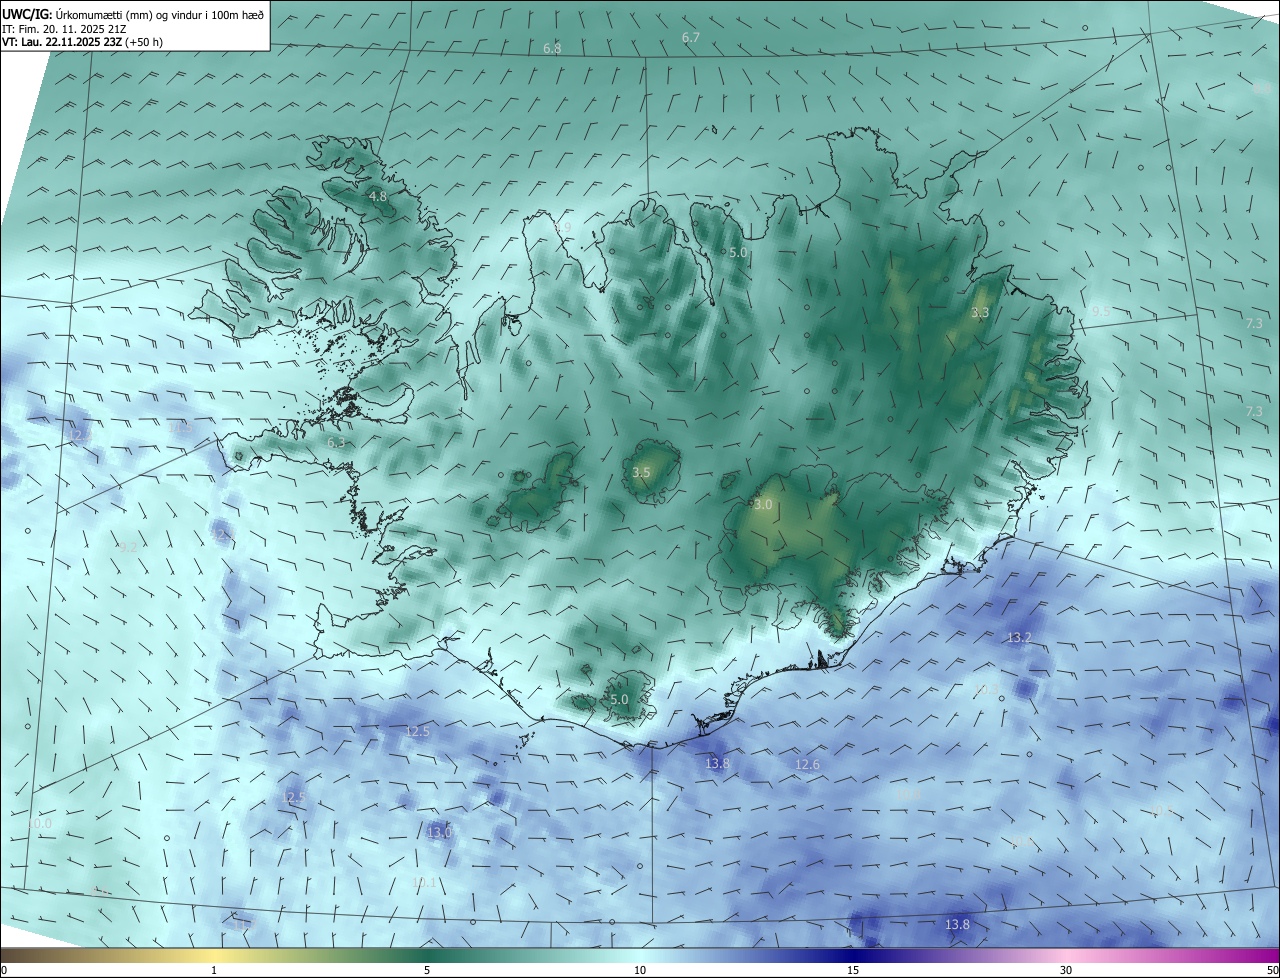The width and height of the screenshot is (1280, 978).
Task: Click the 3.5 value on Hofsjökull glacier
Action: [x=641, y=472]
